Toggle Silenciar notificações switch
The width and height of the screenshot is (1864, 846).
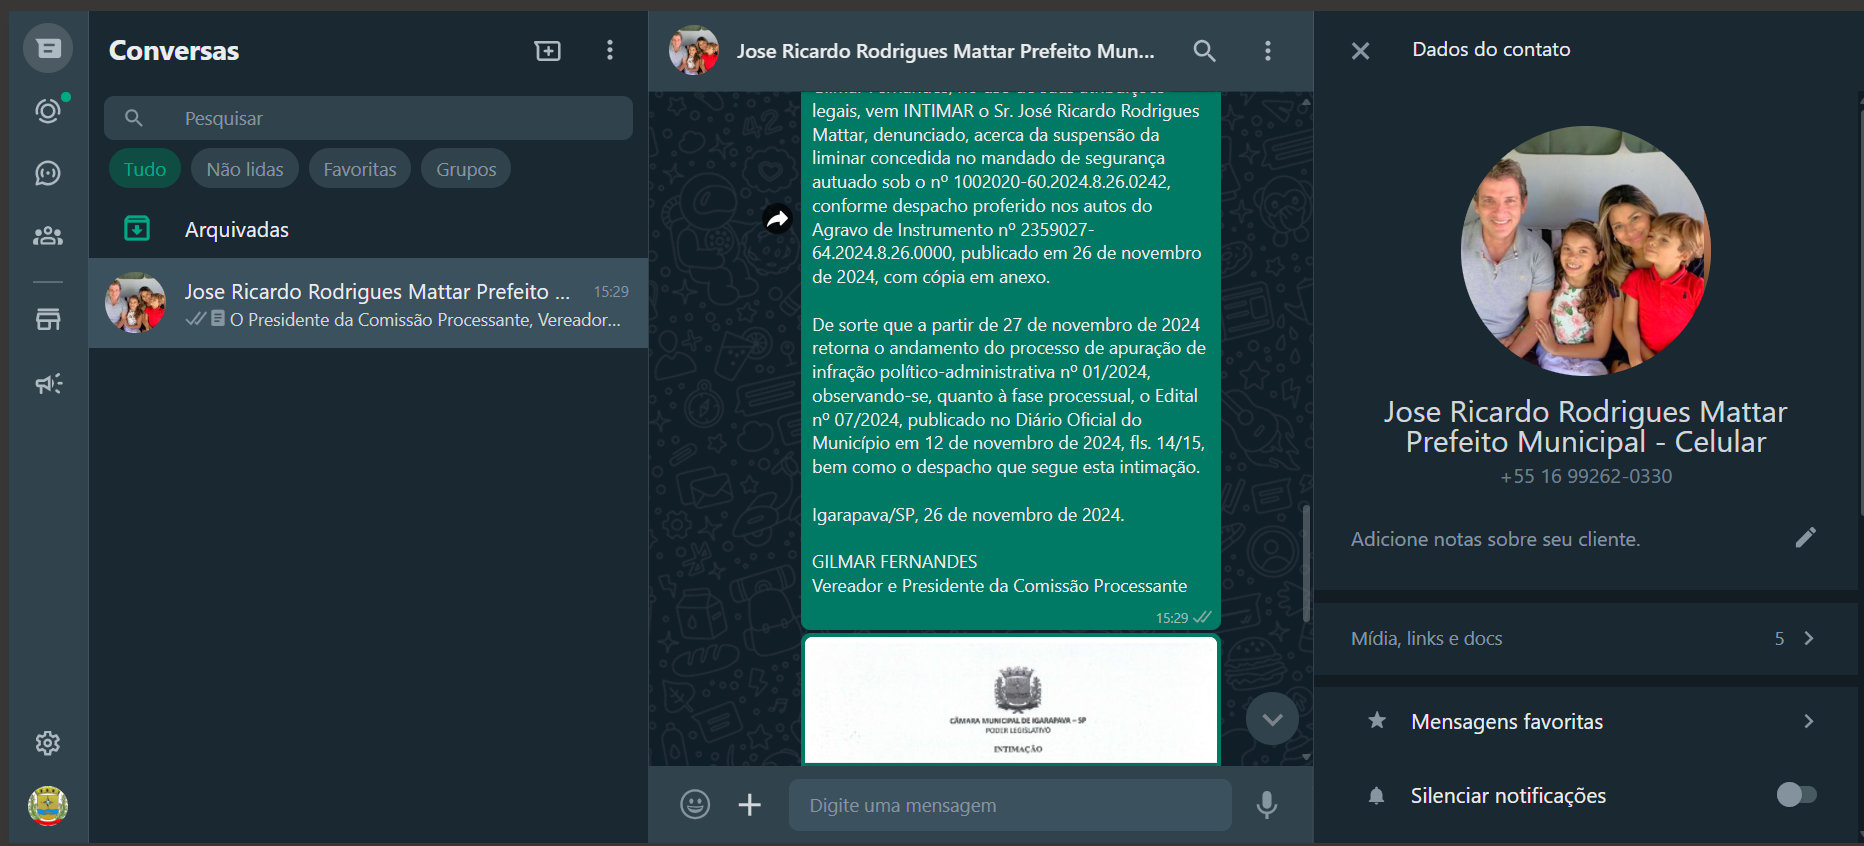(x=1796, y=795)
